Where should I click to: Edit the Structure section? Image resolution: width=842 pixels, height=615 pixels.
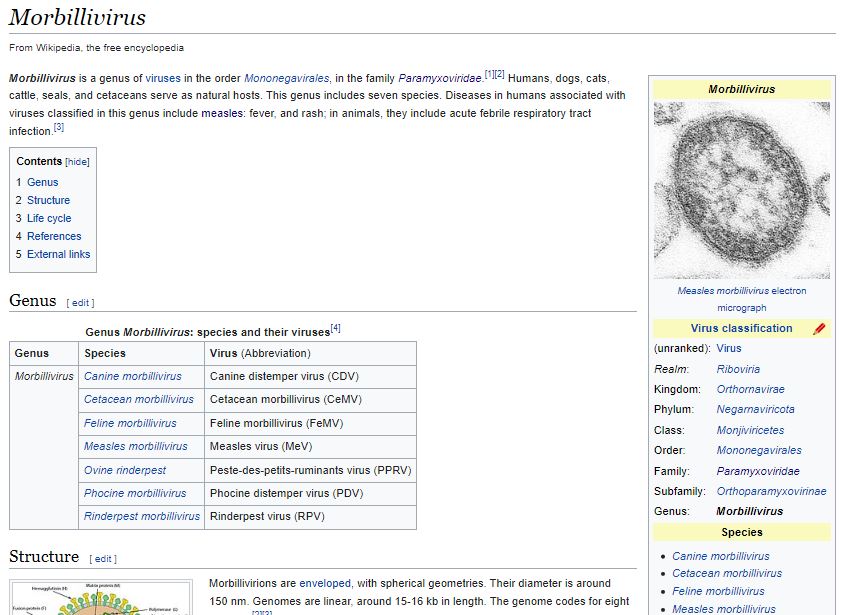(x=103, y=559)
